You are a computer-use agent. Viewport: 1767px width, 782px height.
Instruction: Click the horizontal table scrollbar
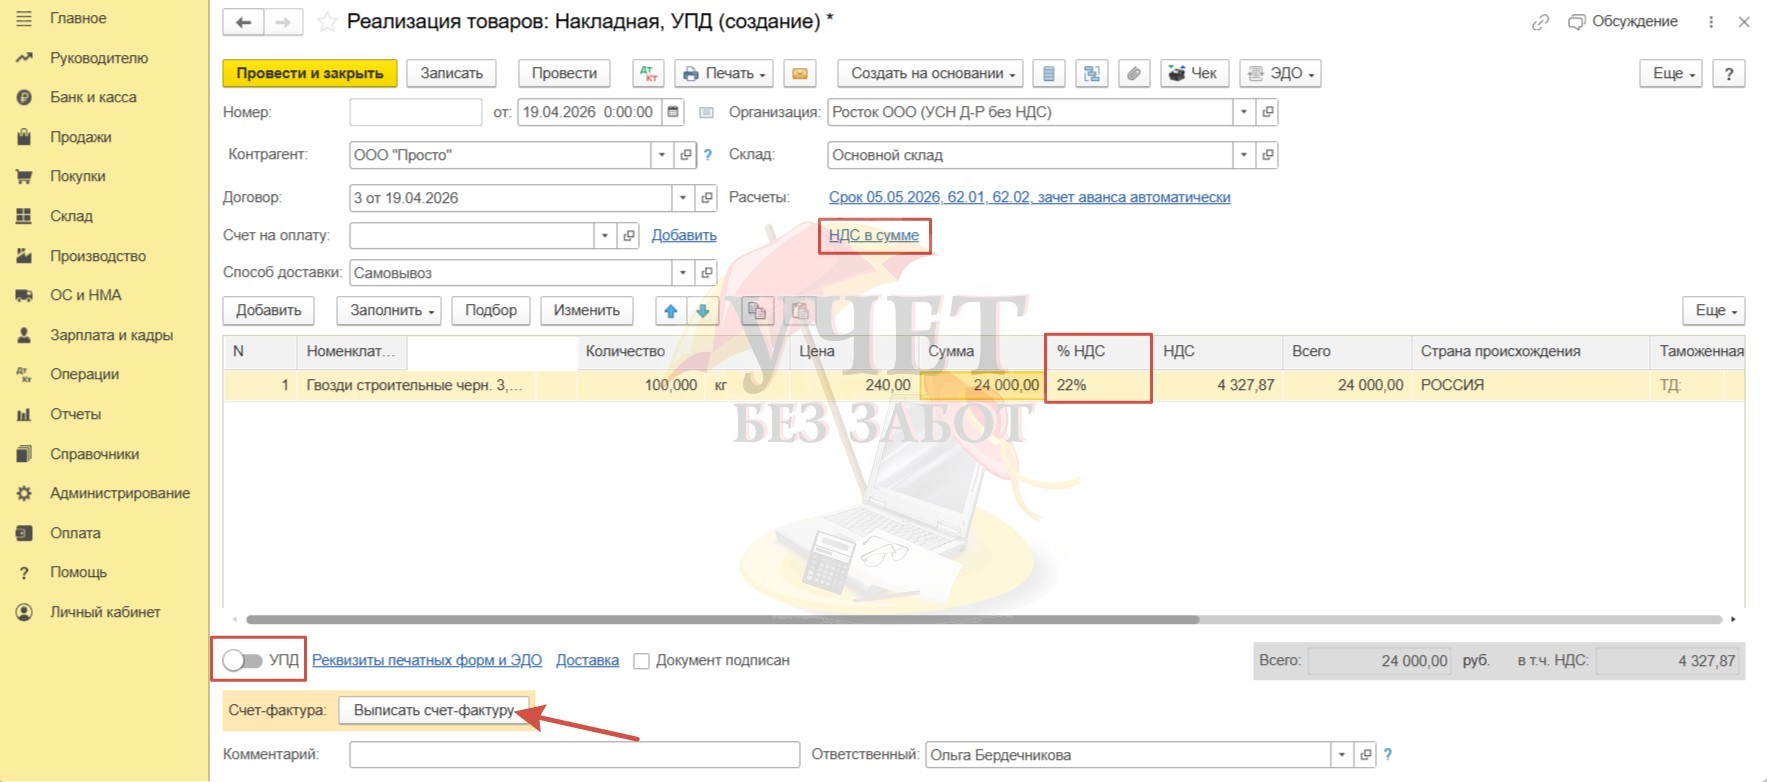click(720, 620)
